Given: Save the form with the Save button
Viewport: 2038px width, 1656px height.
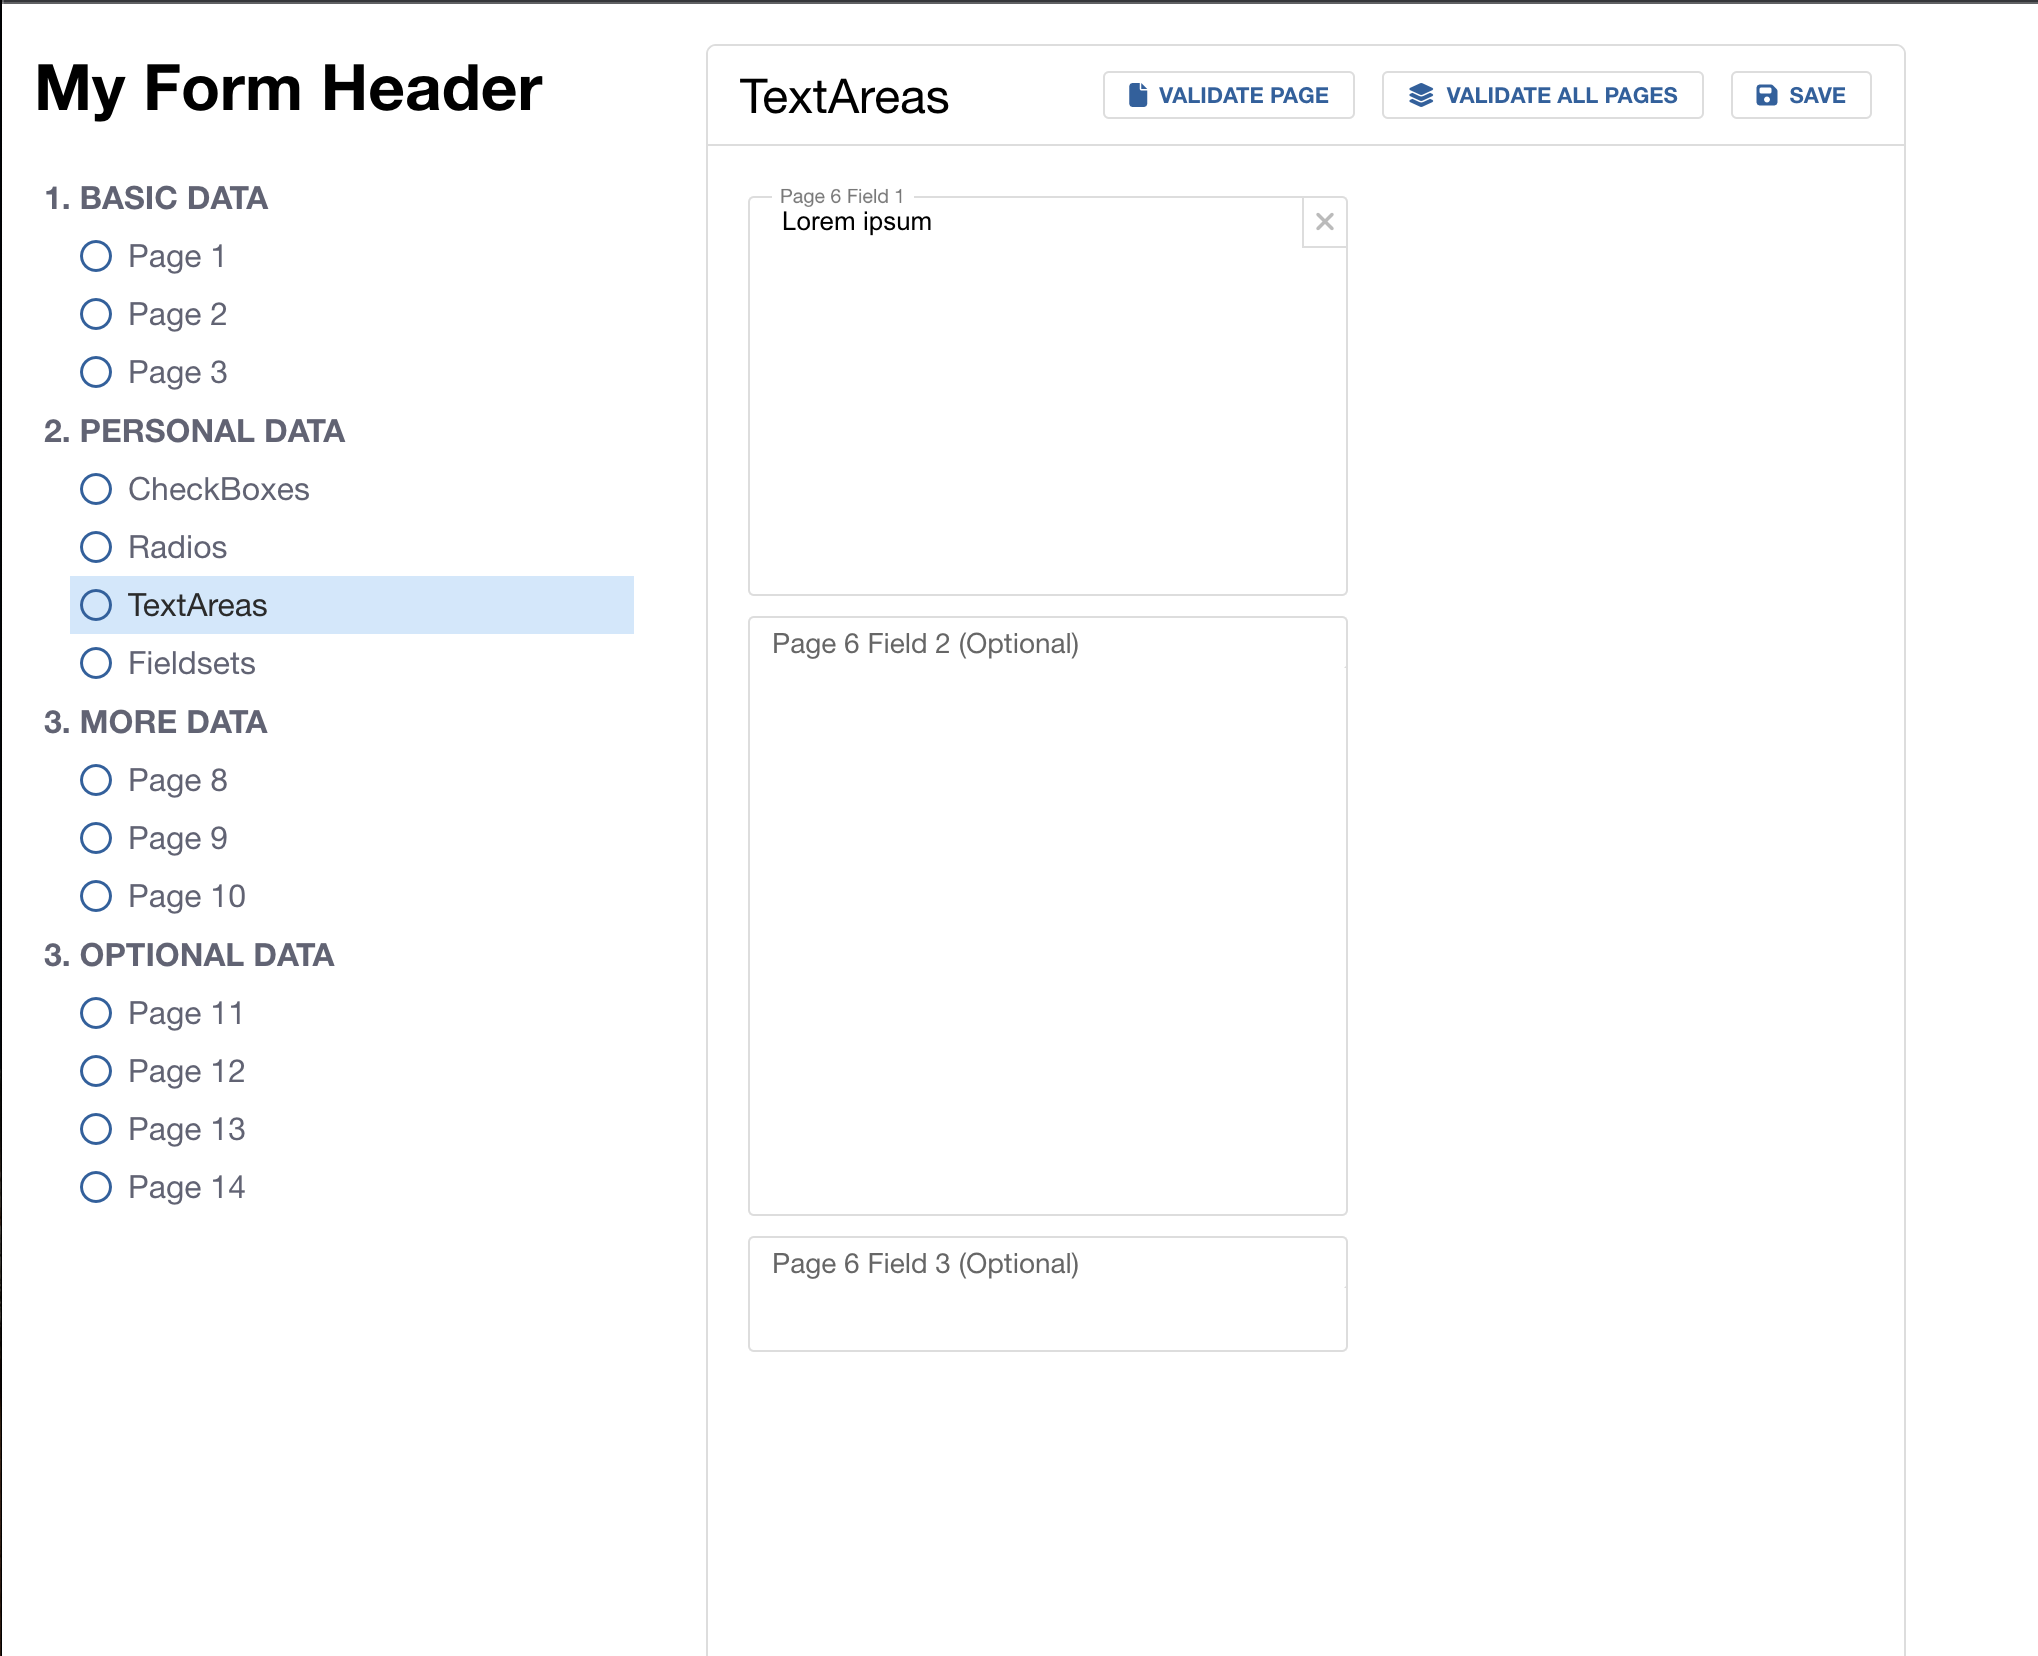Looking at the screenshot, I should (1801, 95).
